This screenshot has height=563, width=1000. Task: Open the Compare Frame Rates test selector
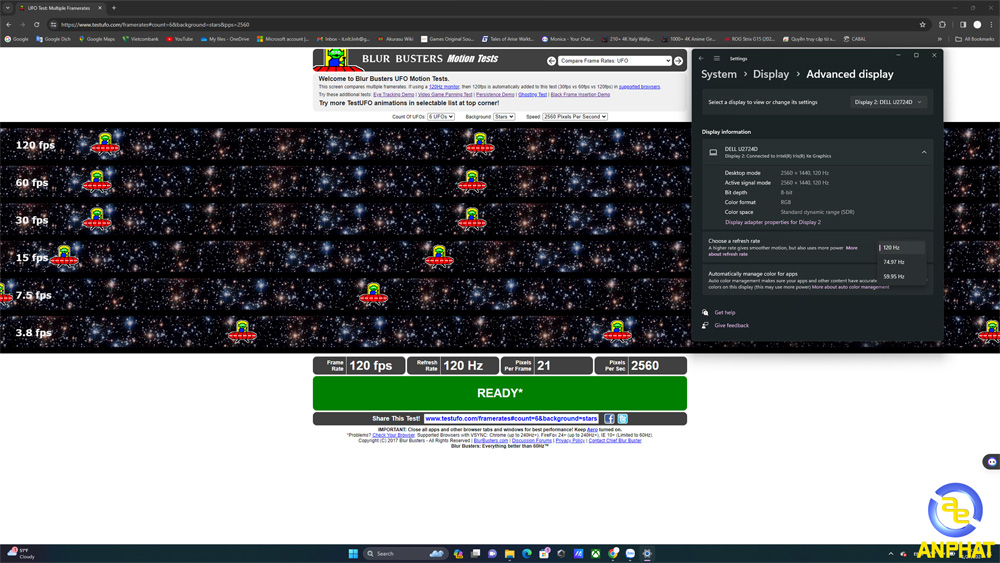pos(615,61)
